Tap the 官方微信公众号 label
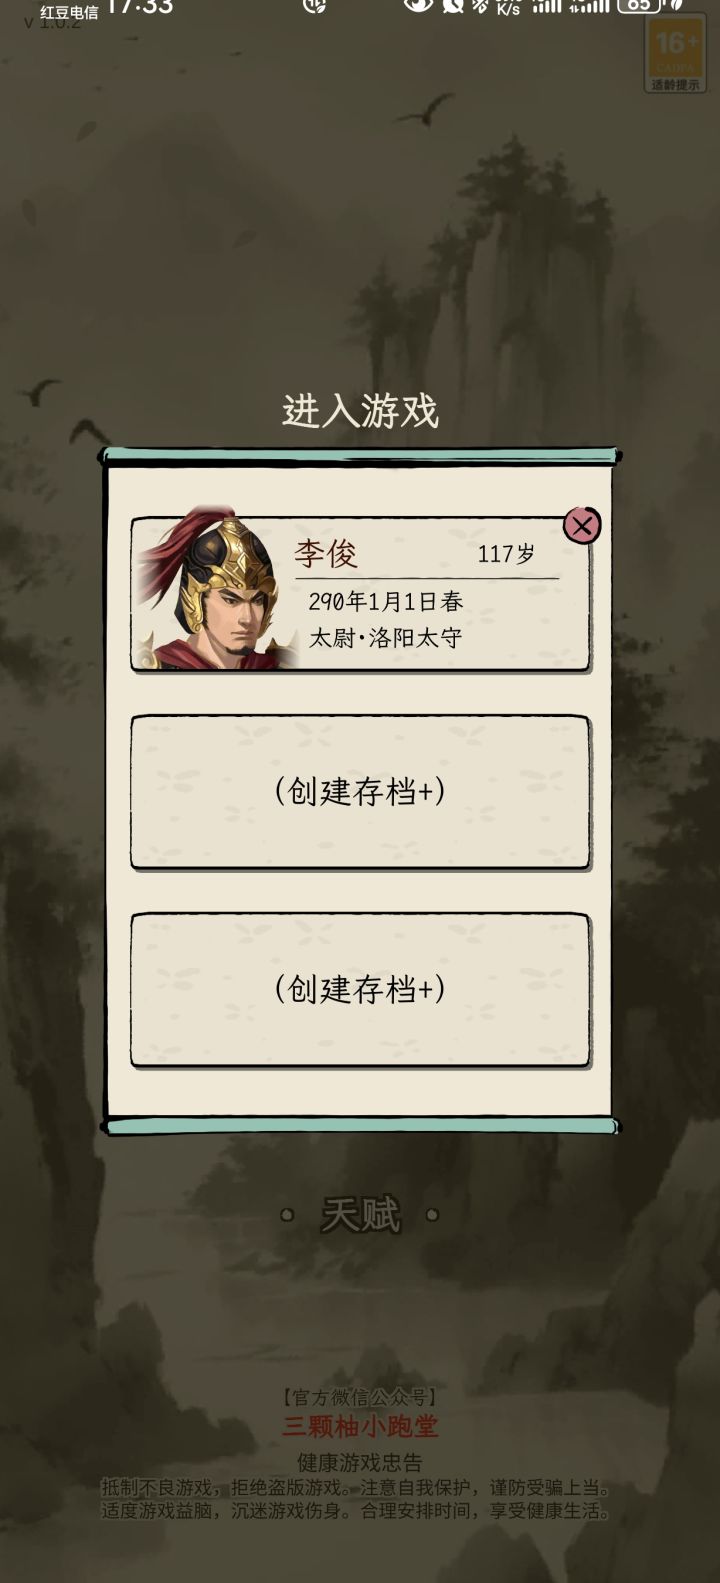This screenshot has height=1583, width=720. (360, 1397)
